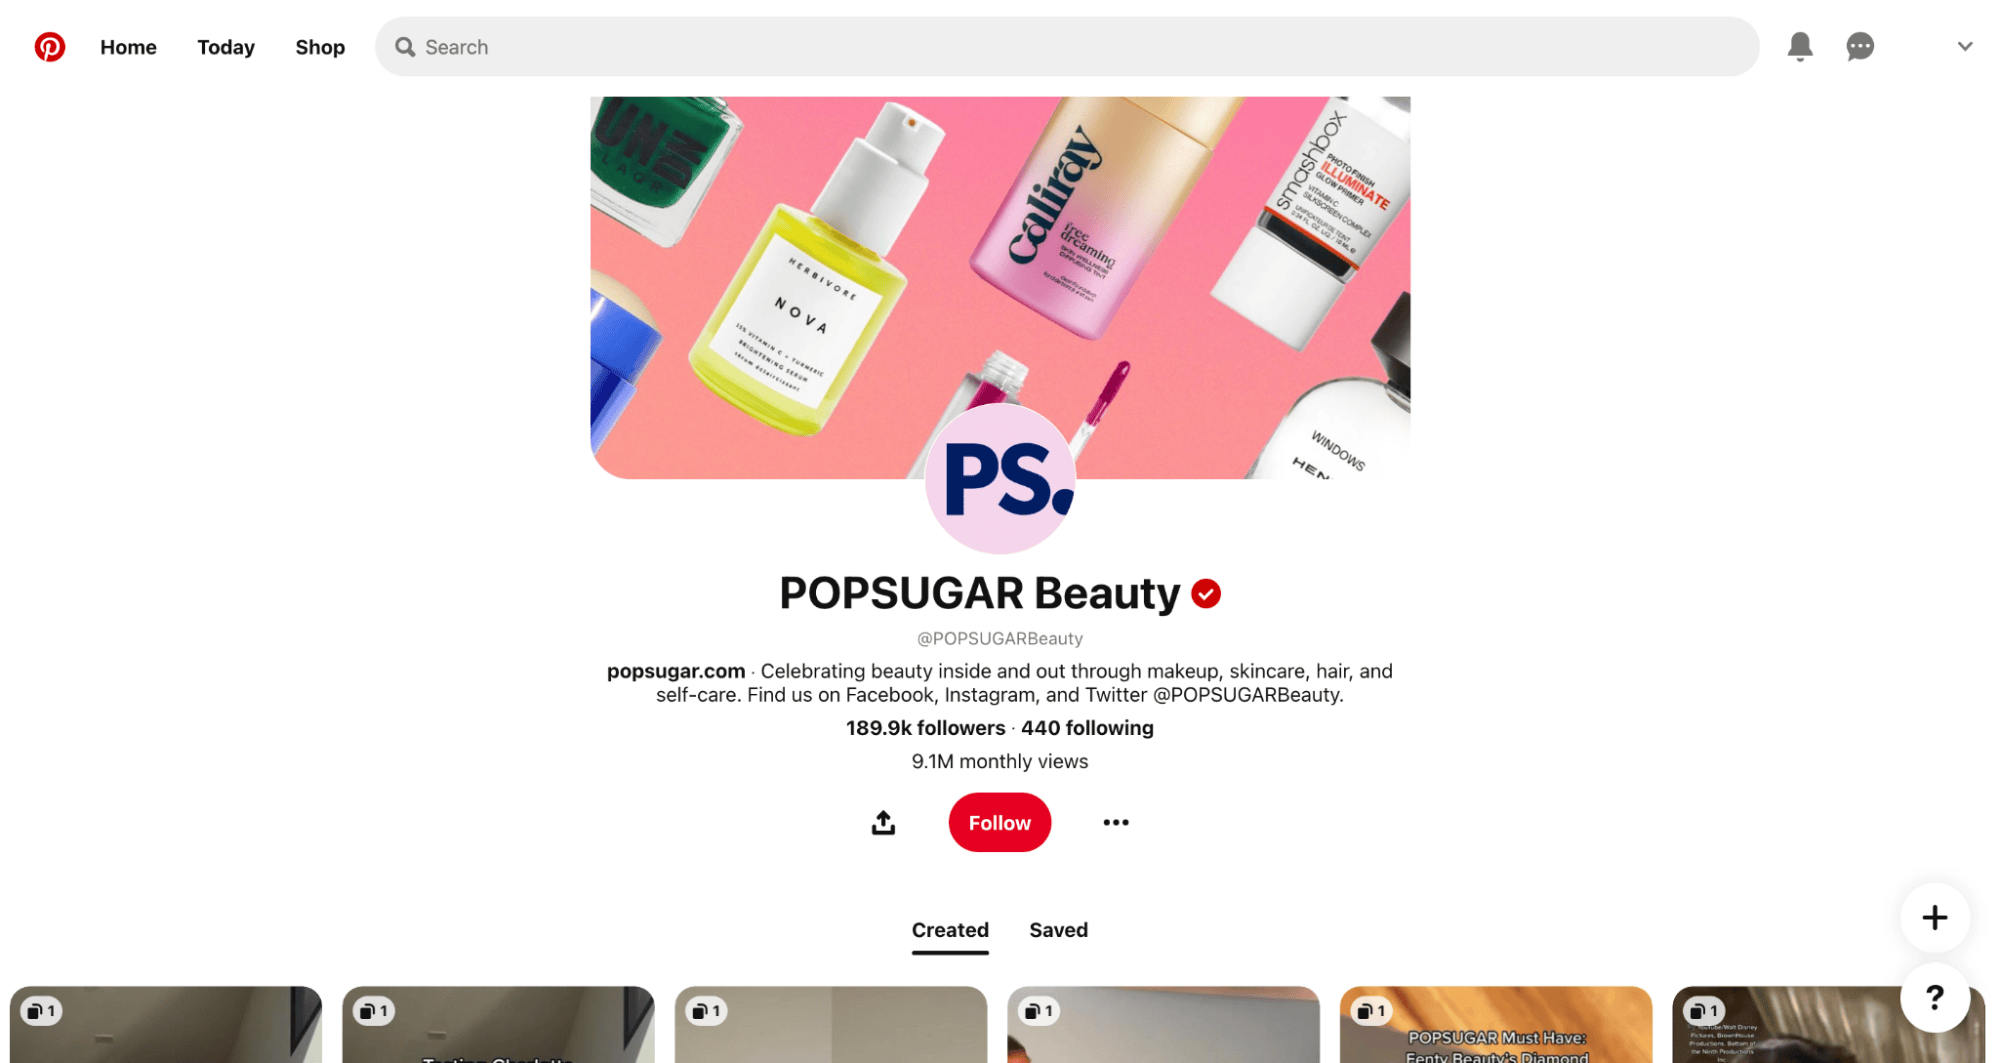Switch to the Saved tab
The width and height of the screenshot is (1999, 1063).
[1058, 930]
